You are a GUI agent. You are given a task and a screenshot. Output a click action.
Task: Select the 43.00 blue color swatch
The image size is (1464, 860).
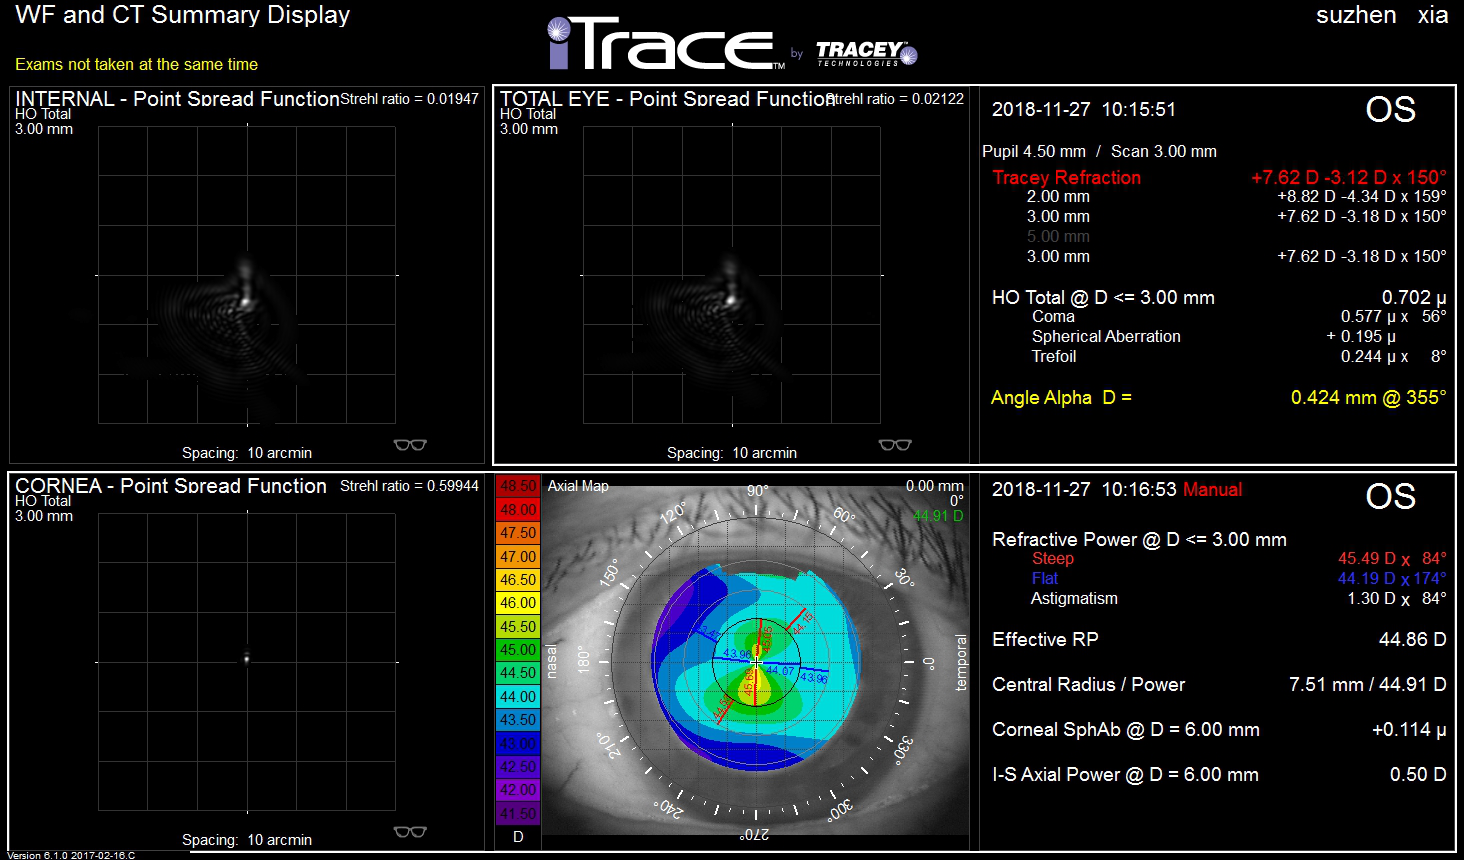518,743
